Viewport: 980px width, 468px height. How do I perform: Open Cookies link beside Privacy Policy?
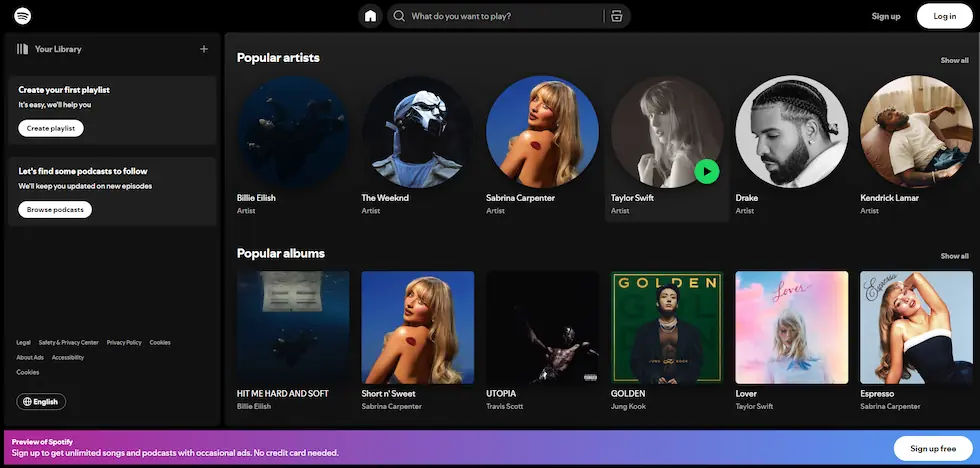(160, 342)
